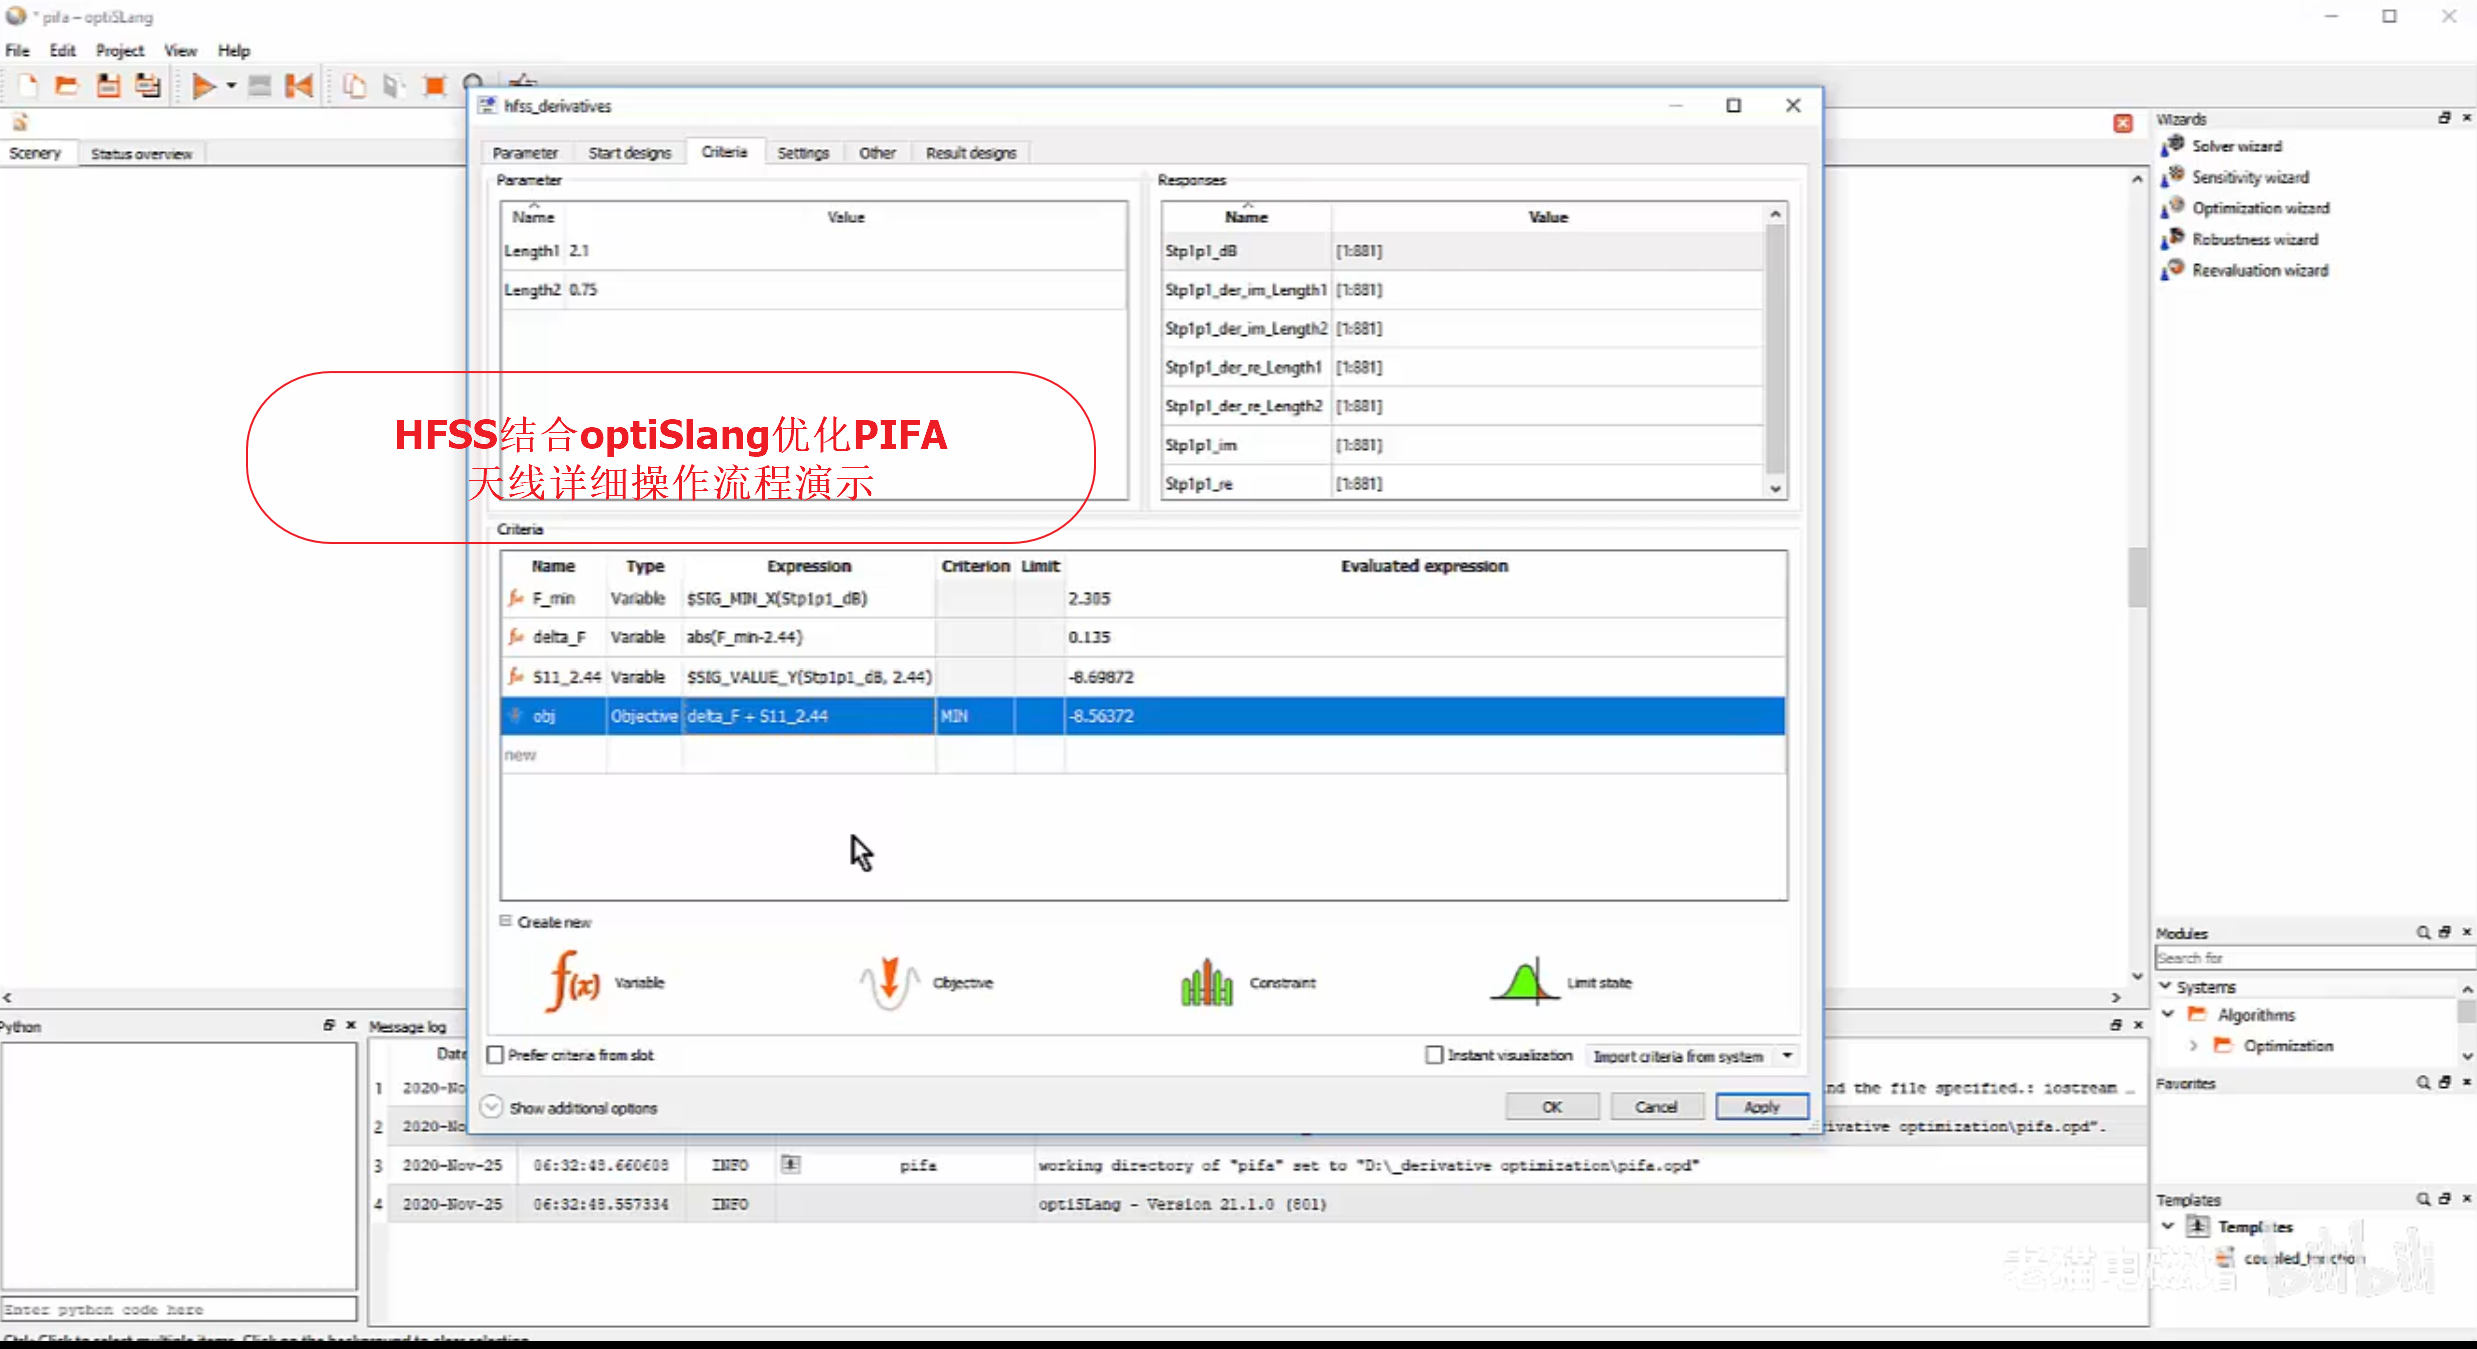Click the red close icon above Scenery scrollbar
2477x1349 pixels.
(x=2123, y=123)
